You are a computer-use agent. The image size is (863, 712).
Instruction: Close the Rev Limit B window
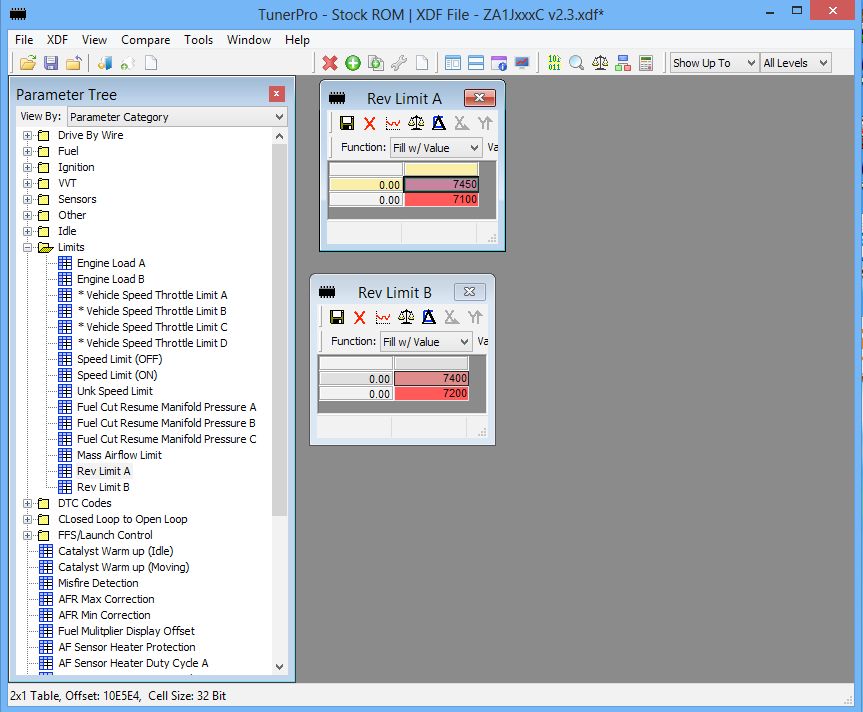click(469, 292)
